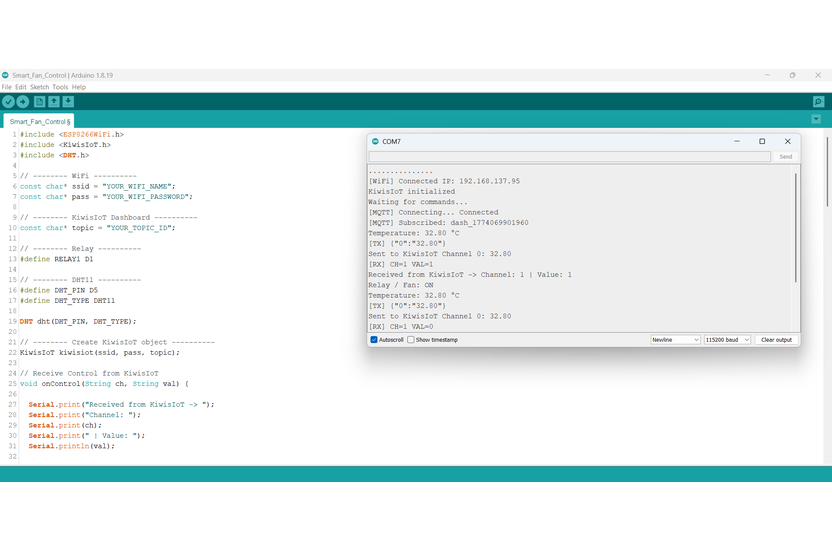Click "[RX] CH=1 VAL=1" output line
This screenshot has width=832, height=551.
[x=401, y=264]
